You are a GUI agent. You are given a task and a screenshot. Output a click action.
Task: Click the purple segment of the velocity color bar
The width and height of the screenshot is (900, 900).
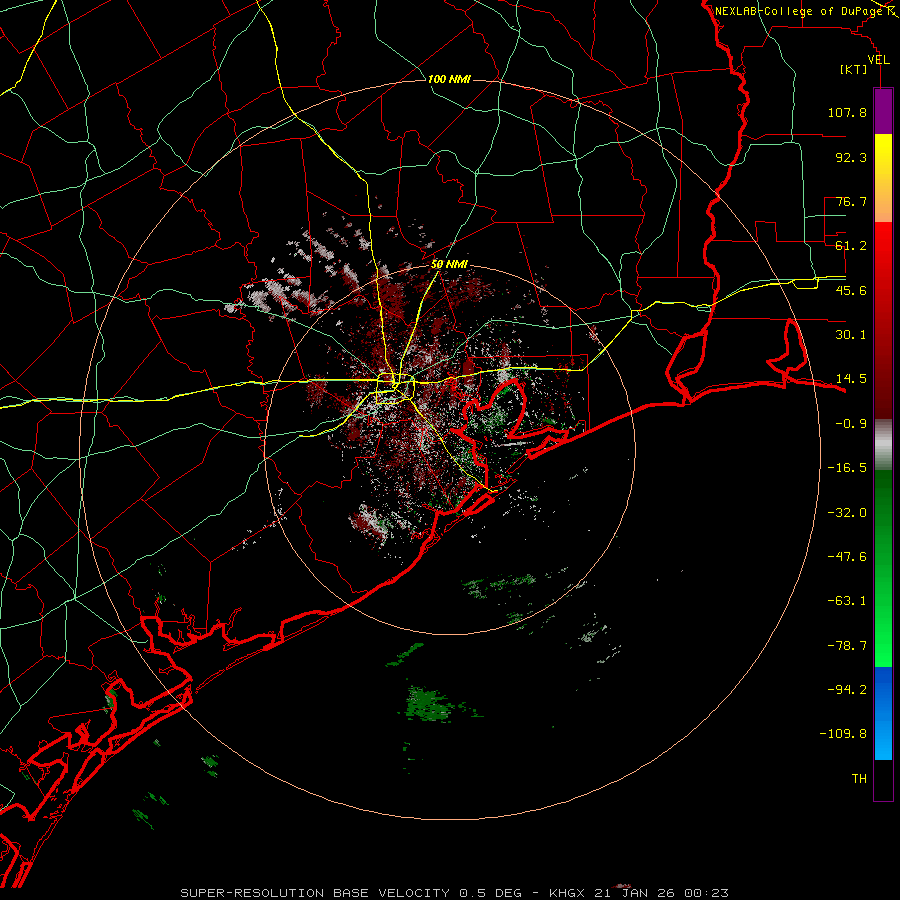click(x=883, y=111)
